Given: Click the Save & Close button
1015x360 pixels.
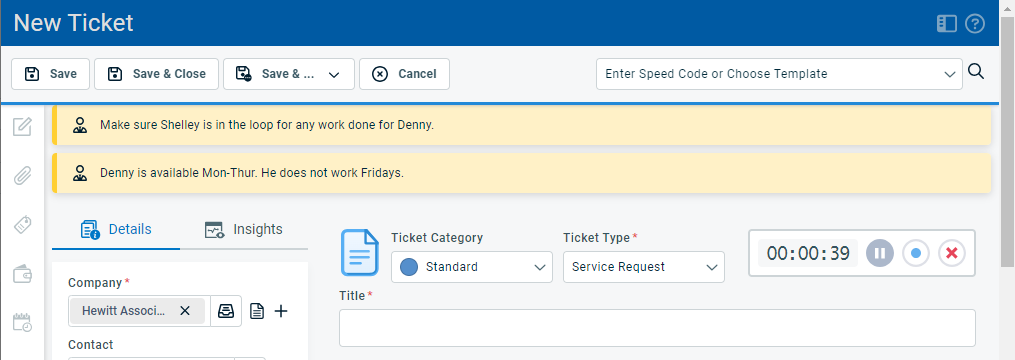Looking at the screenshot, I should tap(157, 74).
